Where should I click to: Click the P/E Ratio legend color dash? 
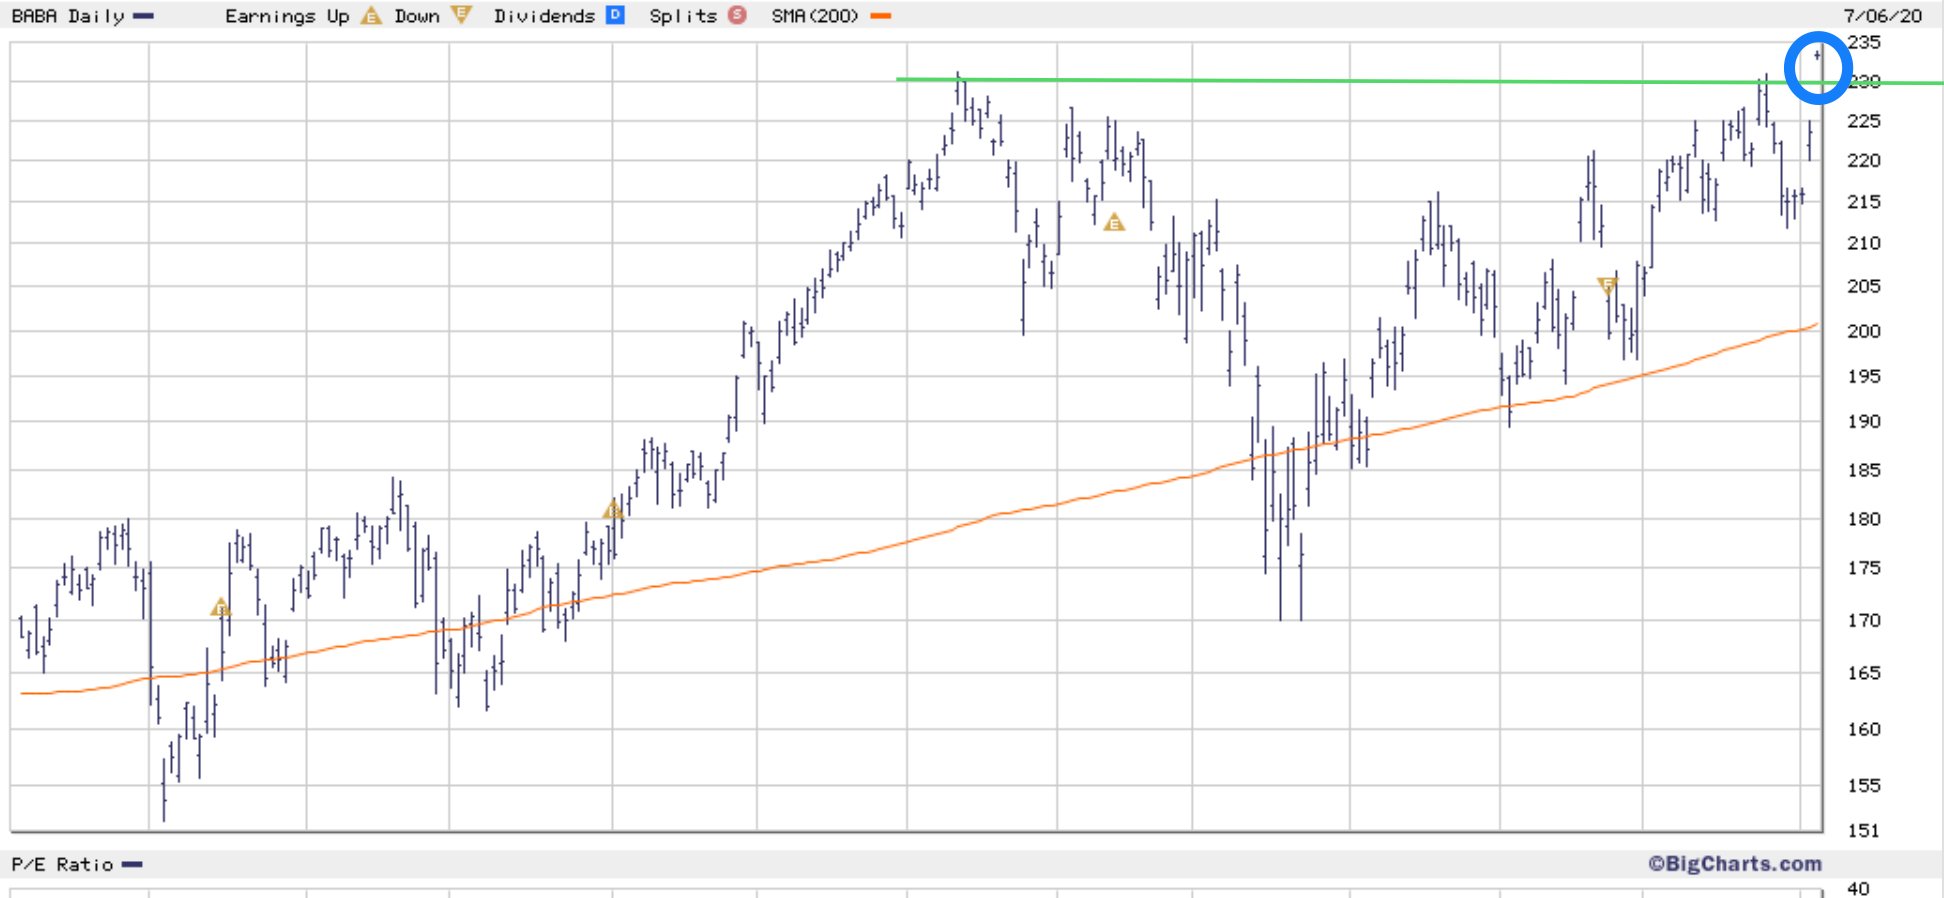[132, 864]
